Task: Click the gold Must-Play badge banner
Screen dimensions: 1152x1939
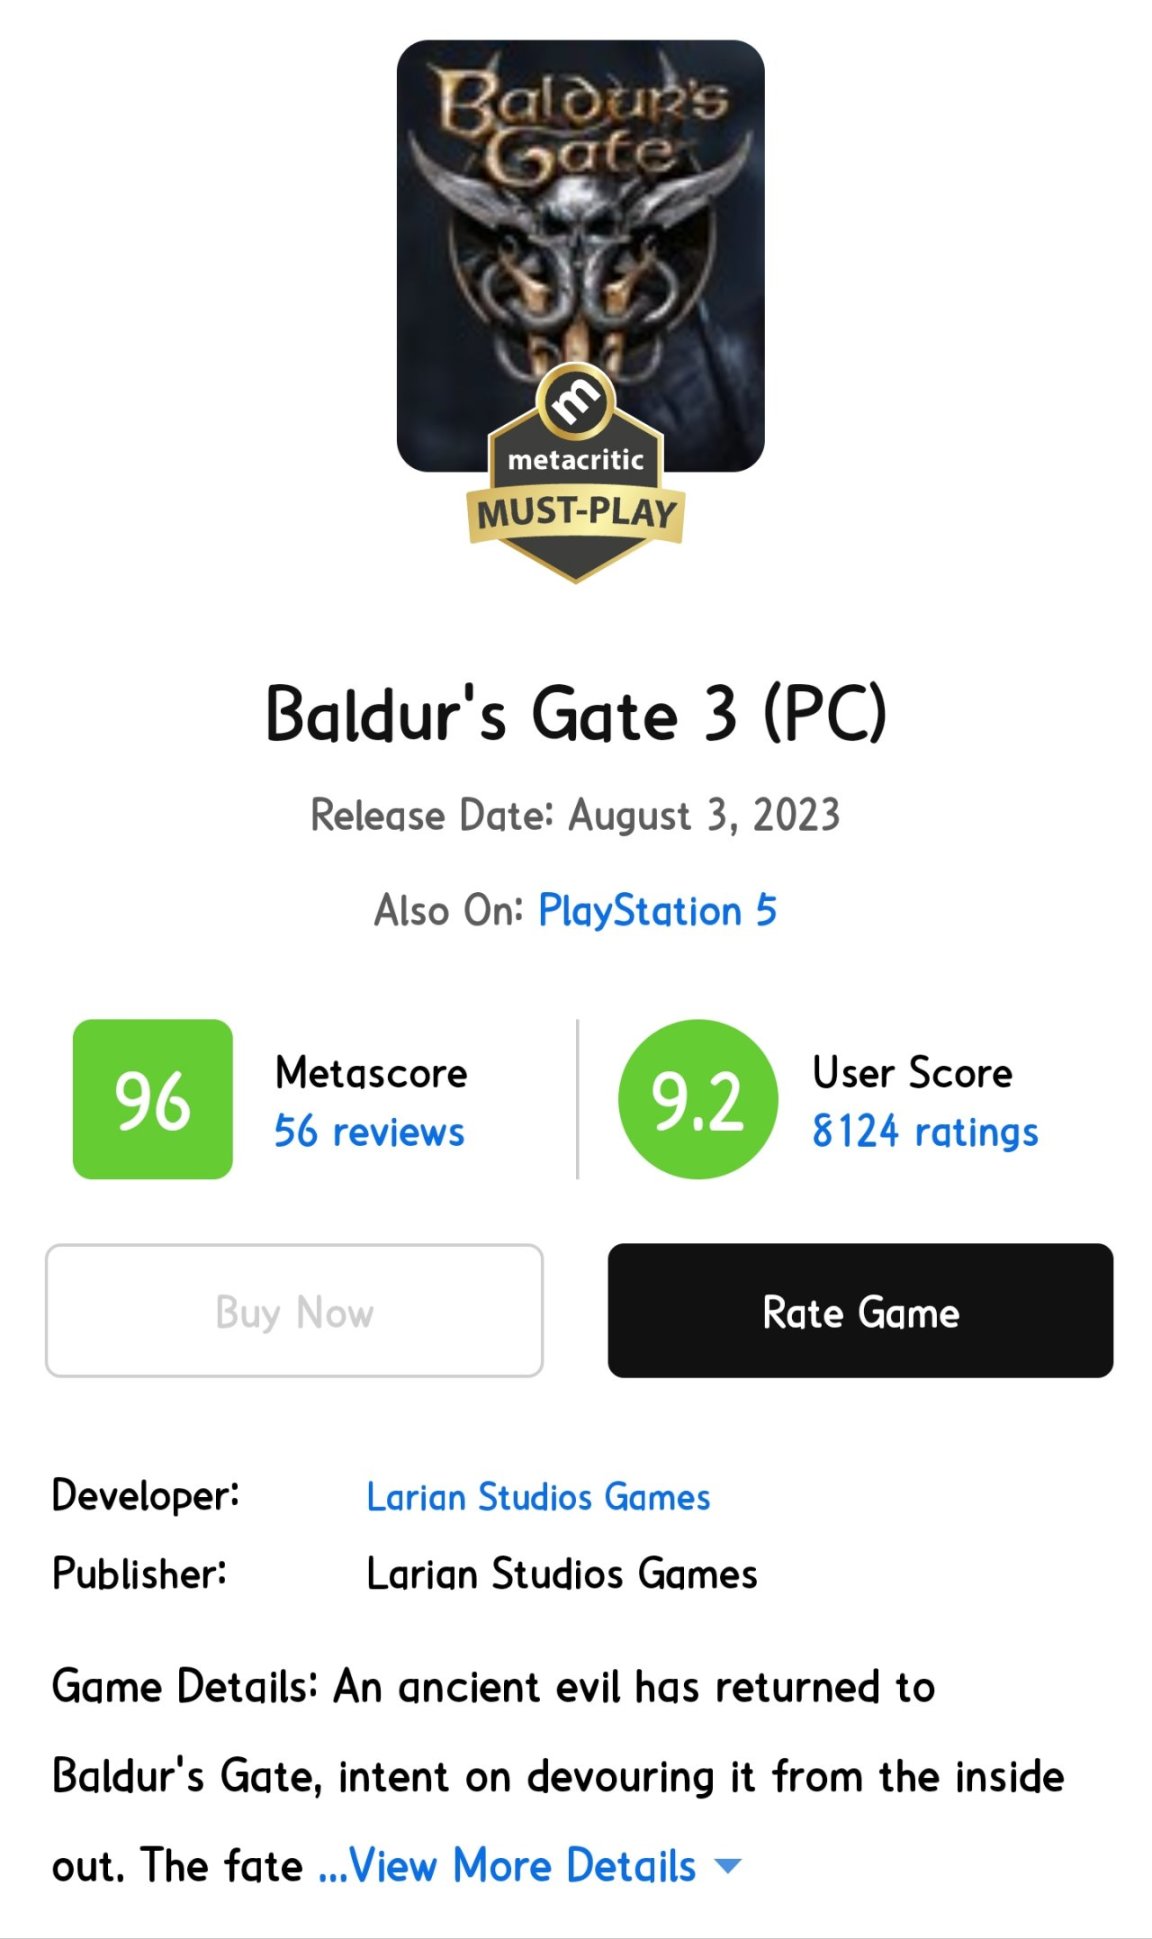Action: pos(576,513)
